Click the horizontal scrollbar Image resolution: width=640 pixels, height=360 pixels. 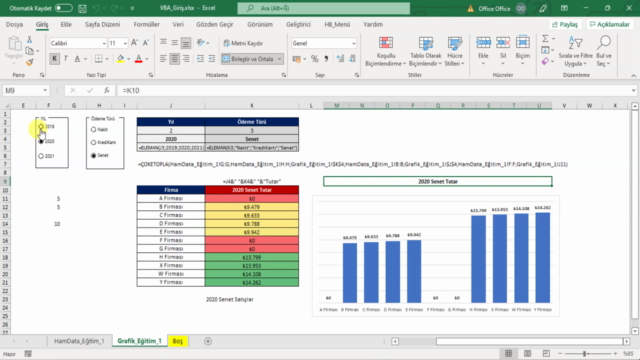pos(529,341)
